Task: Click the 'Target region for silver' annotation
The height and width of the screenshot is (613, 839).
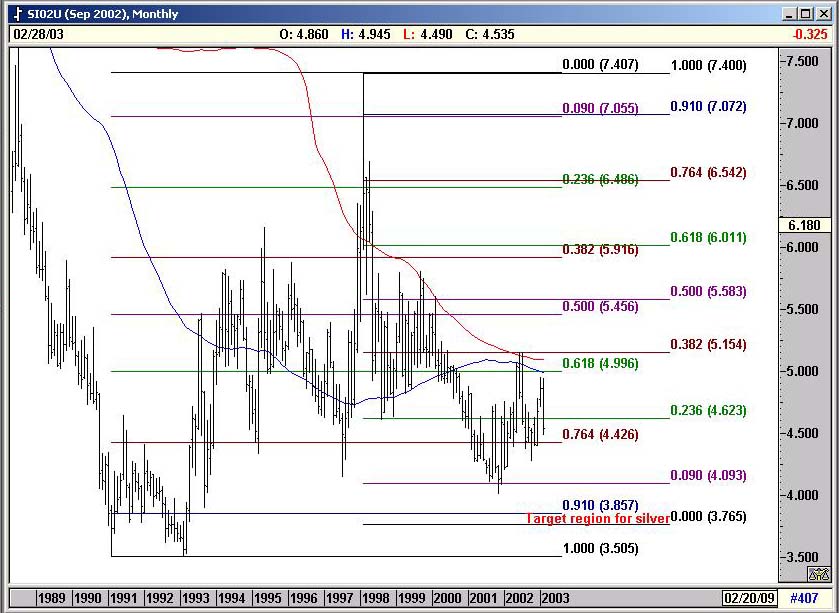Action: point(598,518)
